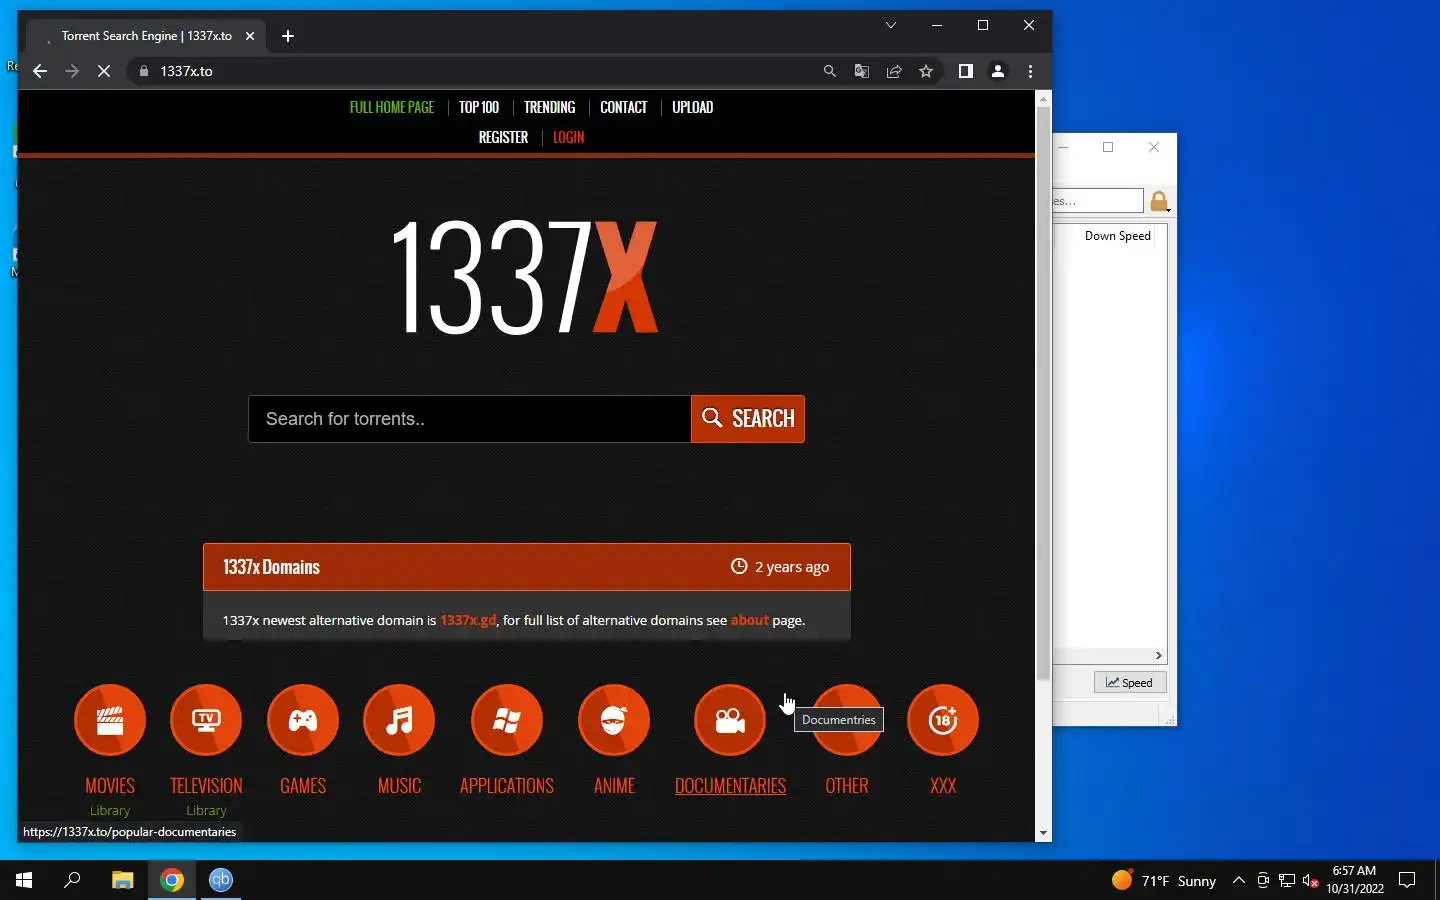Click qBittorrent horizontal scrollbar right arrow

point(1158,656)
